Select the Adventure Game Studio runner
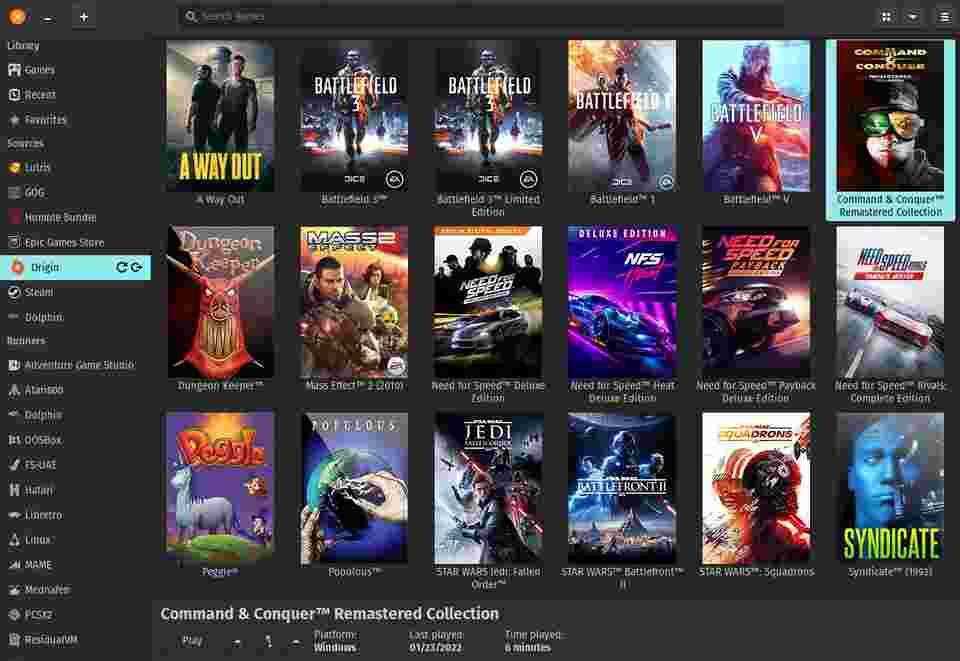 pyautogui.click(x=75, y=365)
